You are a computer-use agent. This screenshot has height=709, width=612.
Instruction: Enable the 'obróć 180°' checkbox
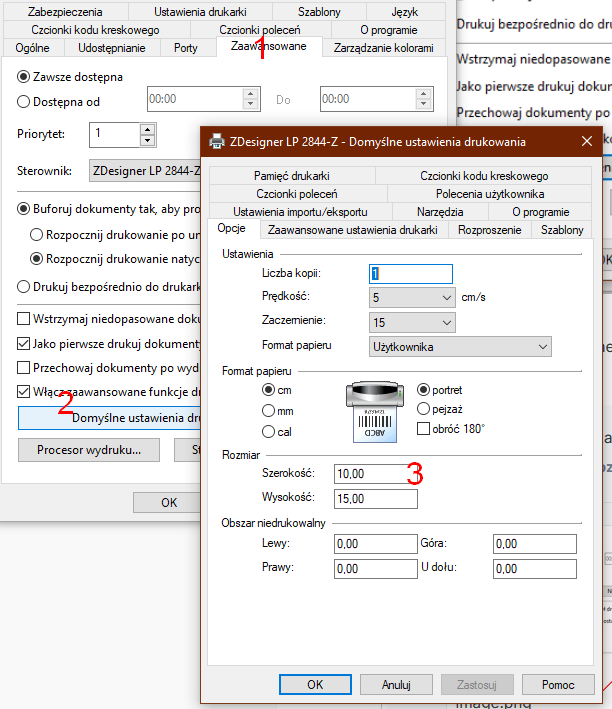click(x=424, y=429)
